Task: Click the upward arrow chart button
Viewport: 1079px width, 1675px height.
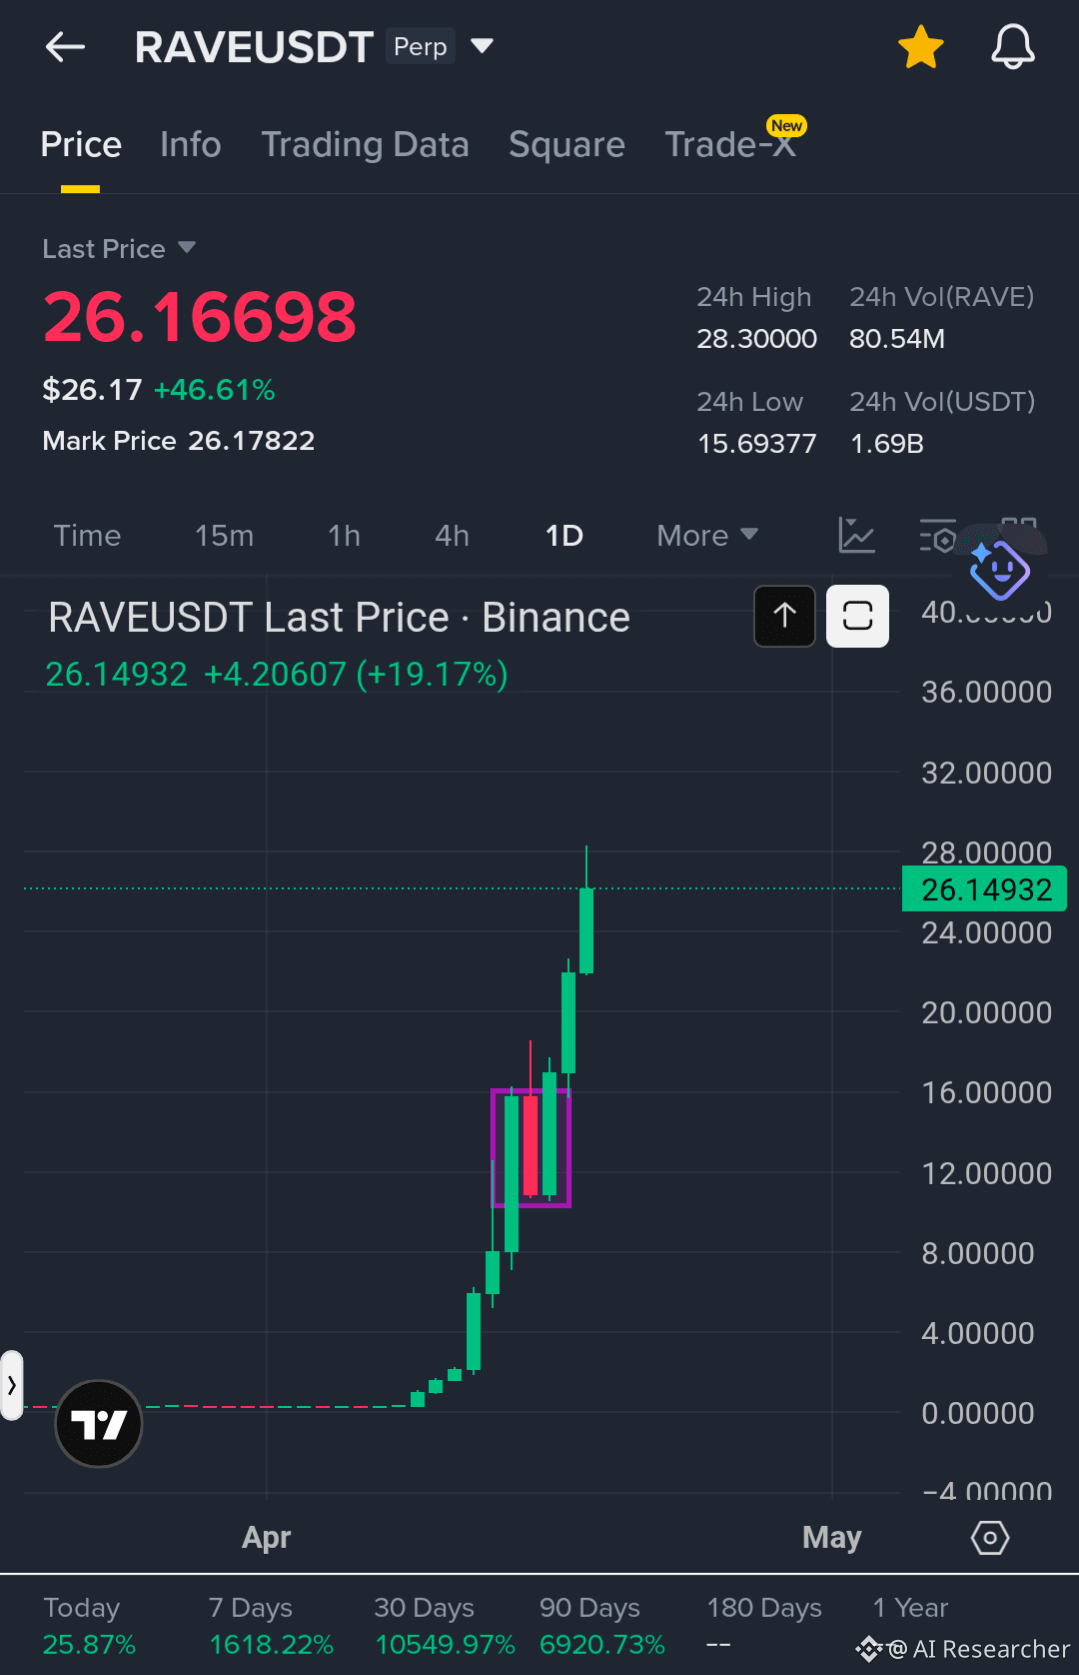Action: coord(785,616)
